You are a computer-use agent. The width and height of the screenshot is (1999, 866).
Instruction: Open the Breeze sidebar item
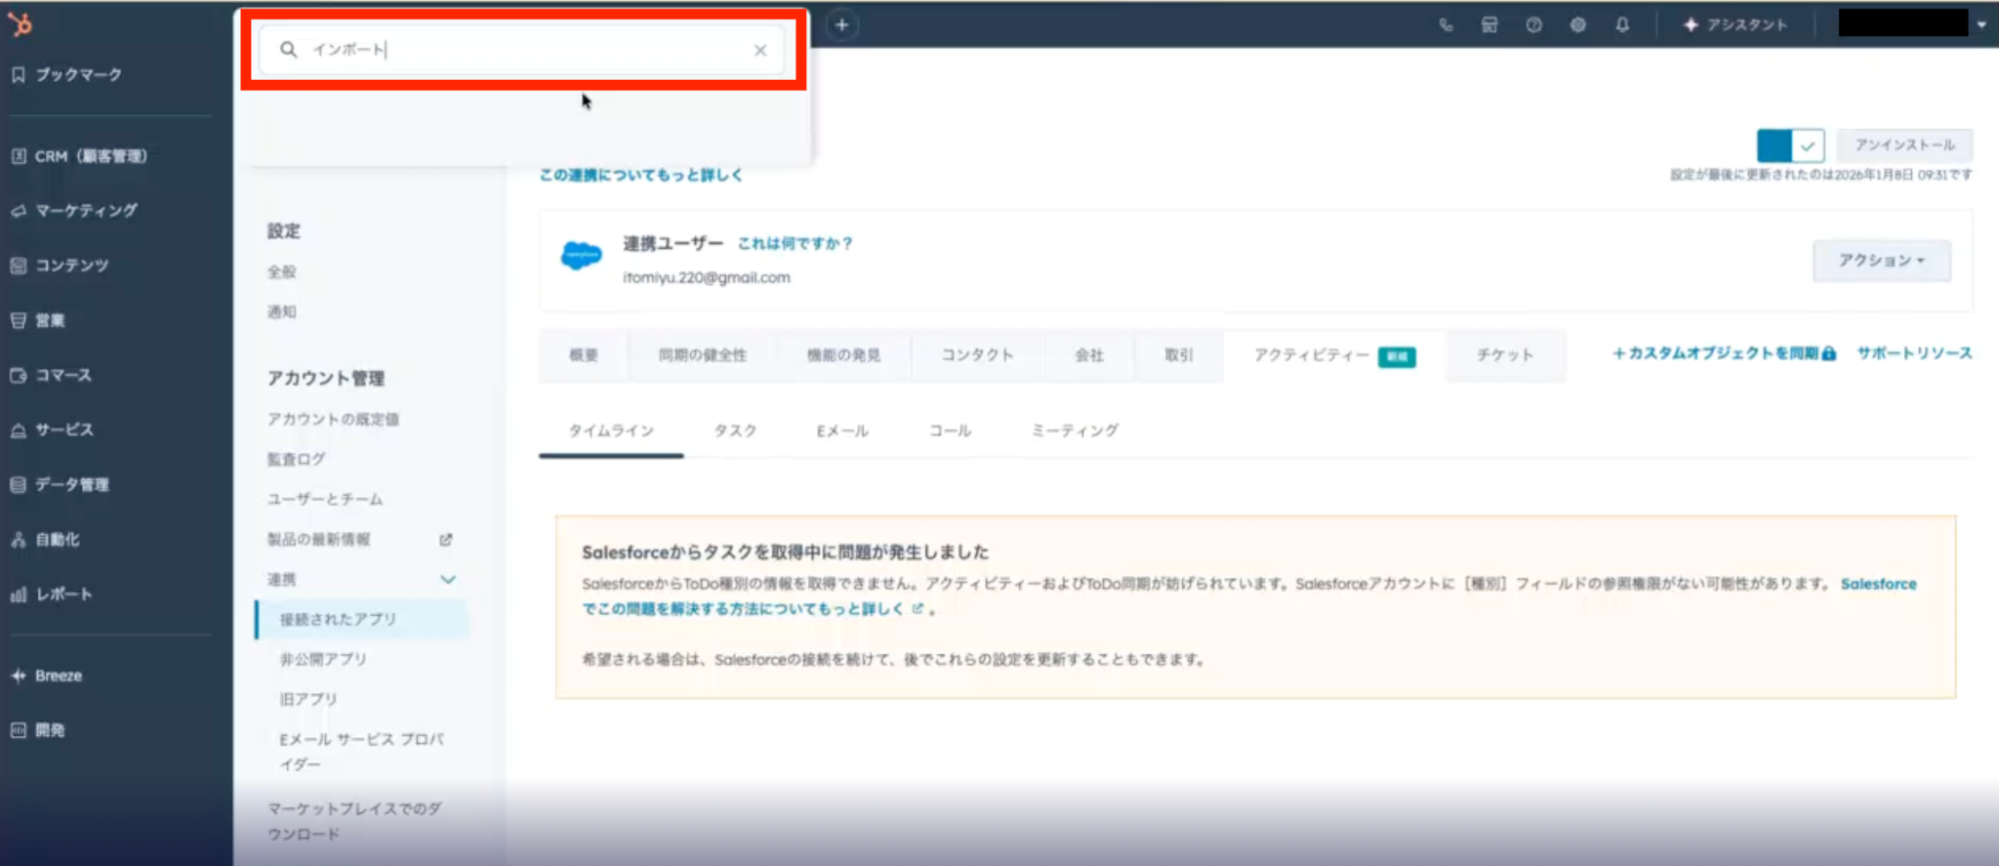click(x=58, y=676)
